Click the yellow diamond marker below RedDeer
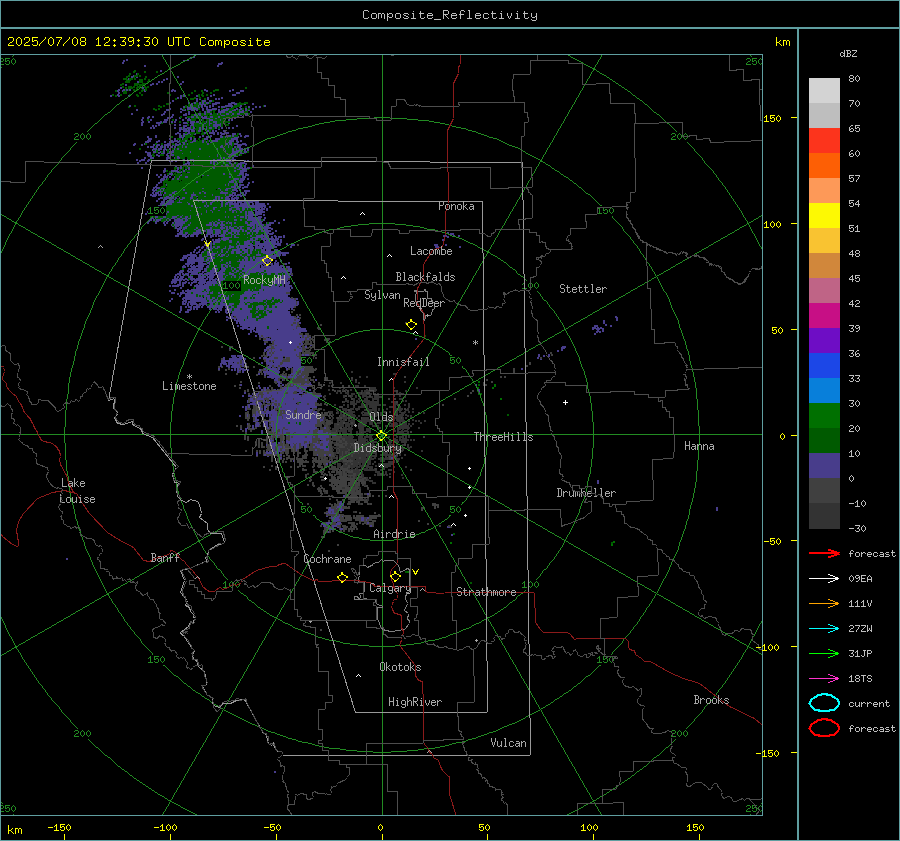900x841 pixels. 411,325
